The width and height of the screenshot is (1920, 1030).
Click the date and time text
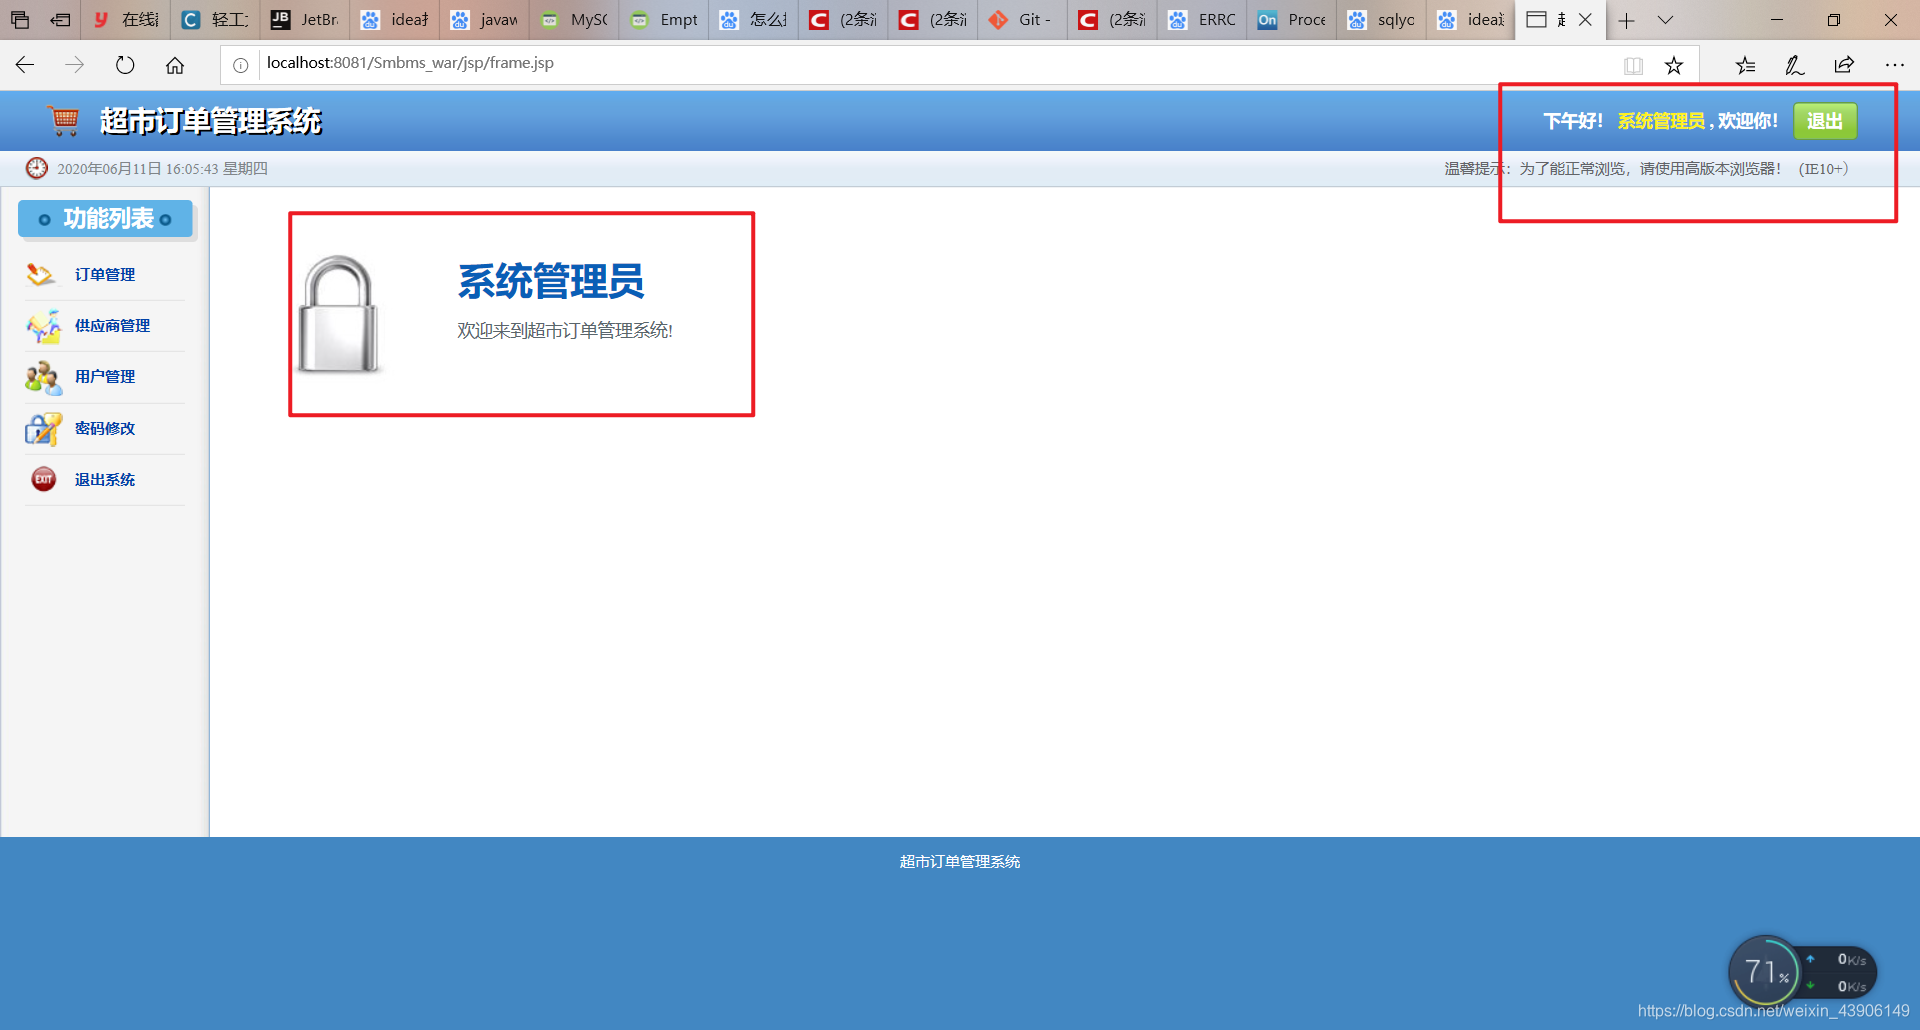(162, 168)
